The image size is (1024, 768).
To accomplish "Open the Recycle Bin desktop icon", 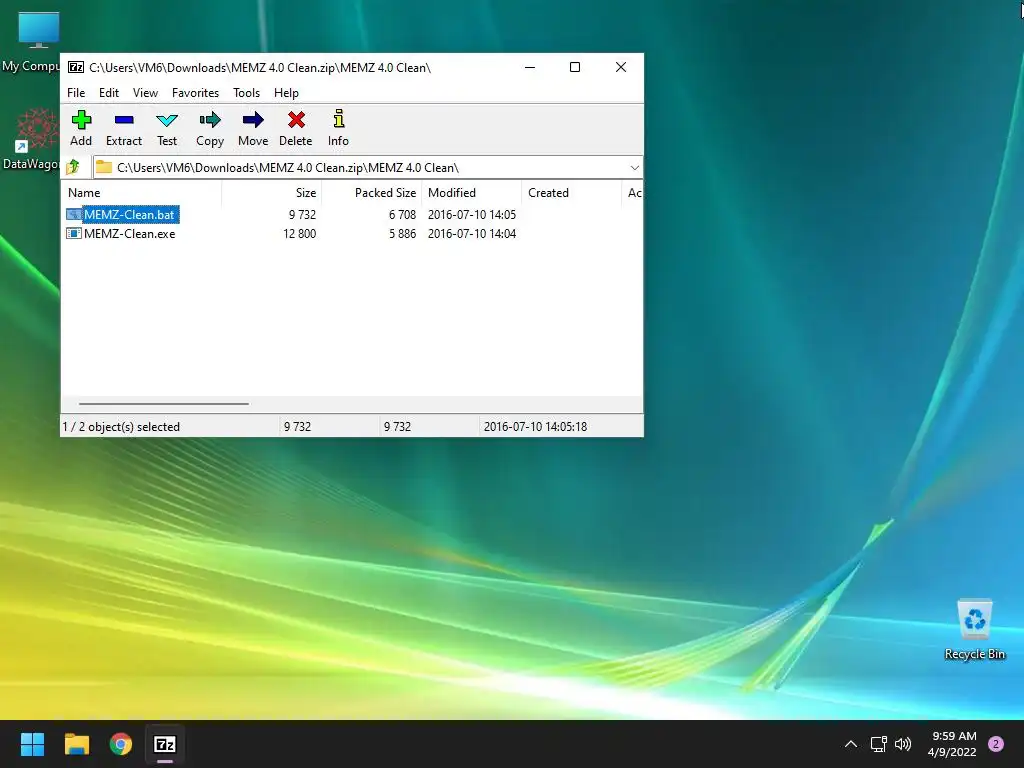I will (x=974, y=629).
